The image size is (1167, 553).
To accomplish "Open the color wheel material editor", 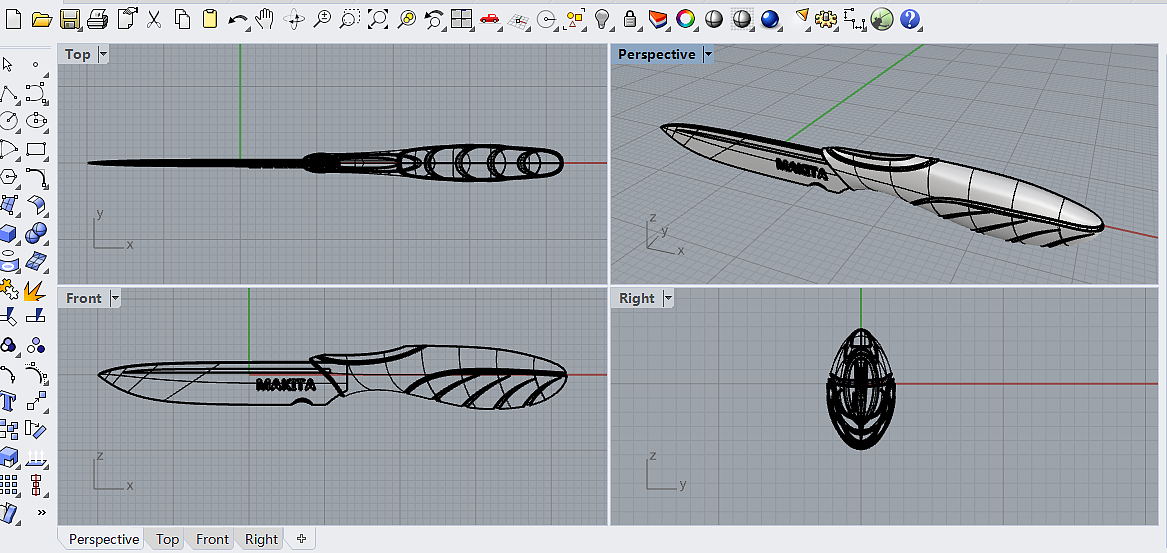I will click(x=685, y=18).
